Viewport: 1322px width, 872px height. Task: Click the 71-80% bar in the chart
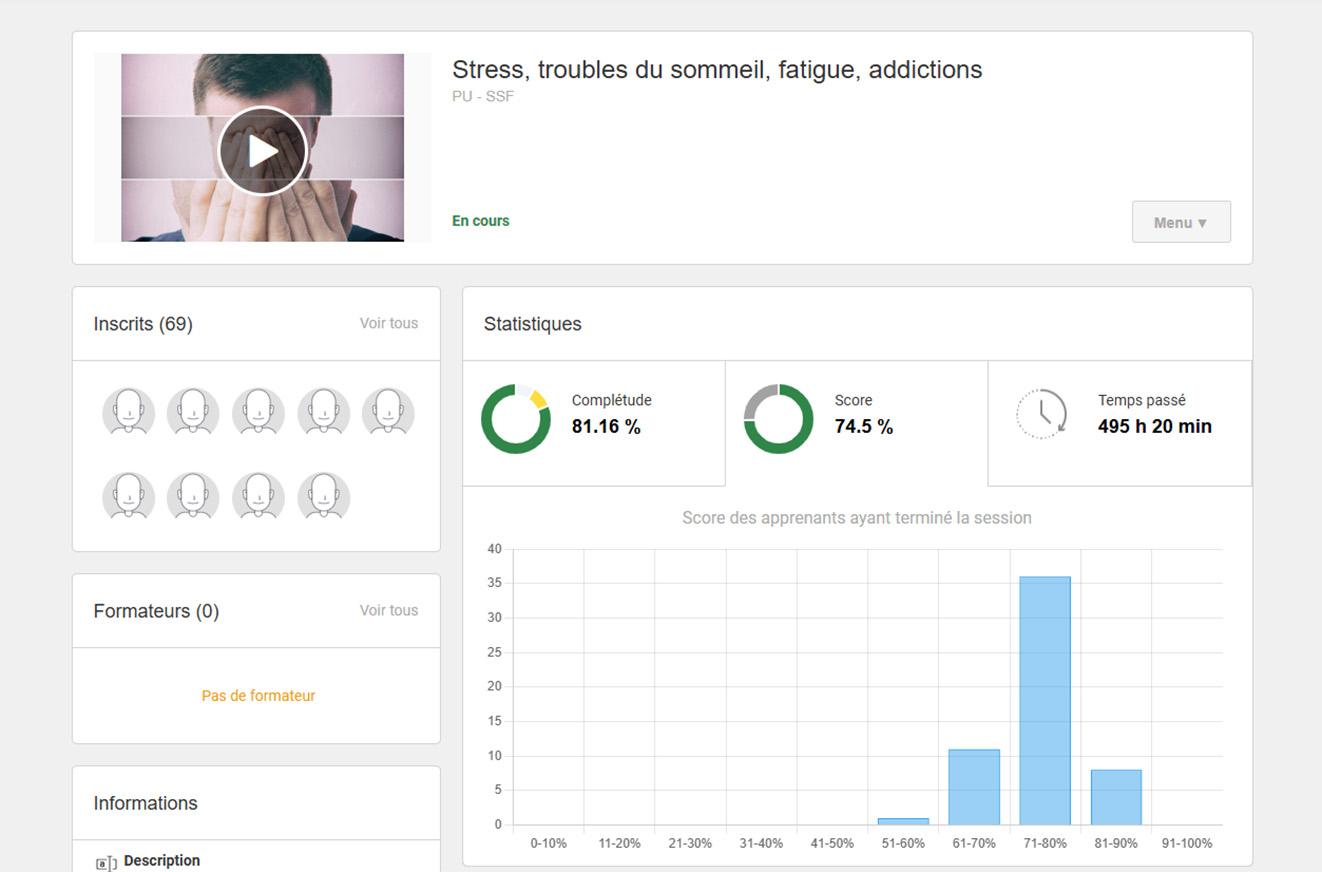(1044, 700)
